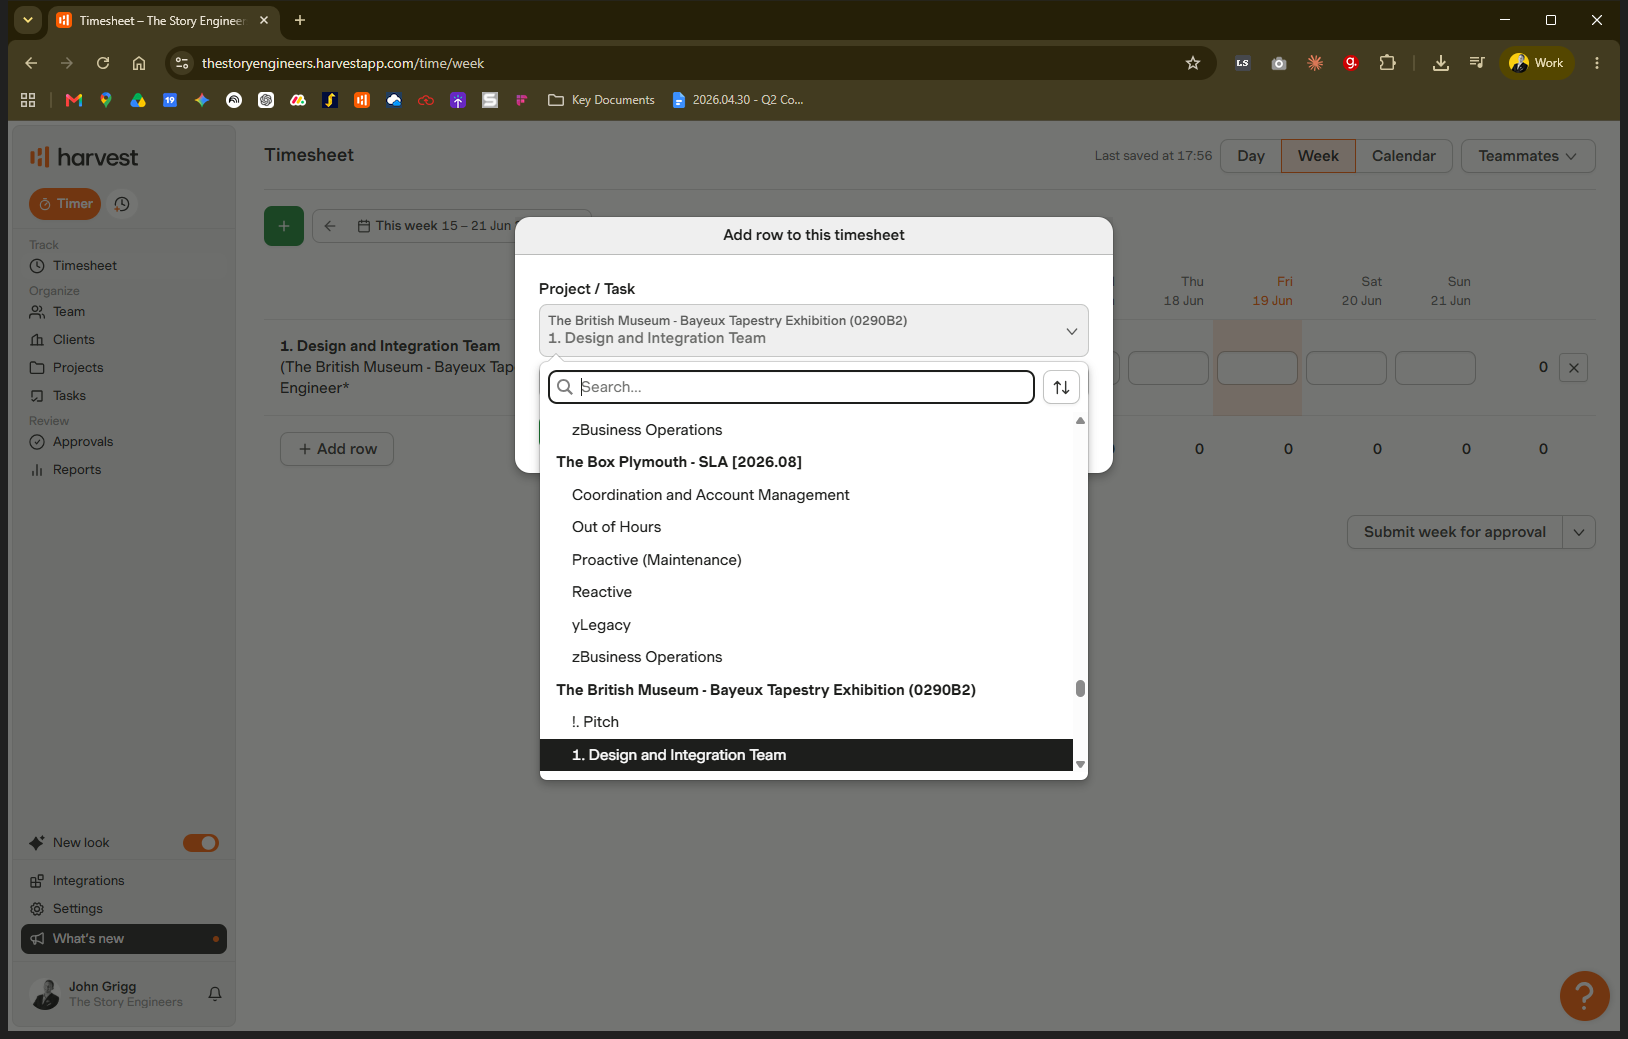Open notifications bell for John Grigg

[x=215, y=994]
